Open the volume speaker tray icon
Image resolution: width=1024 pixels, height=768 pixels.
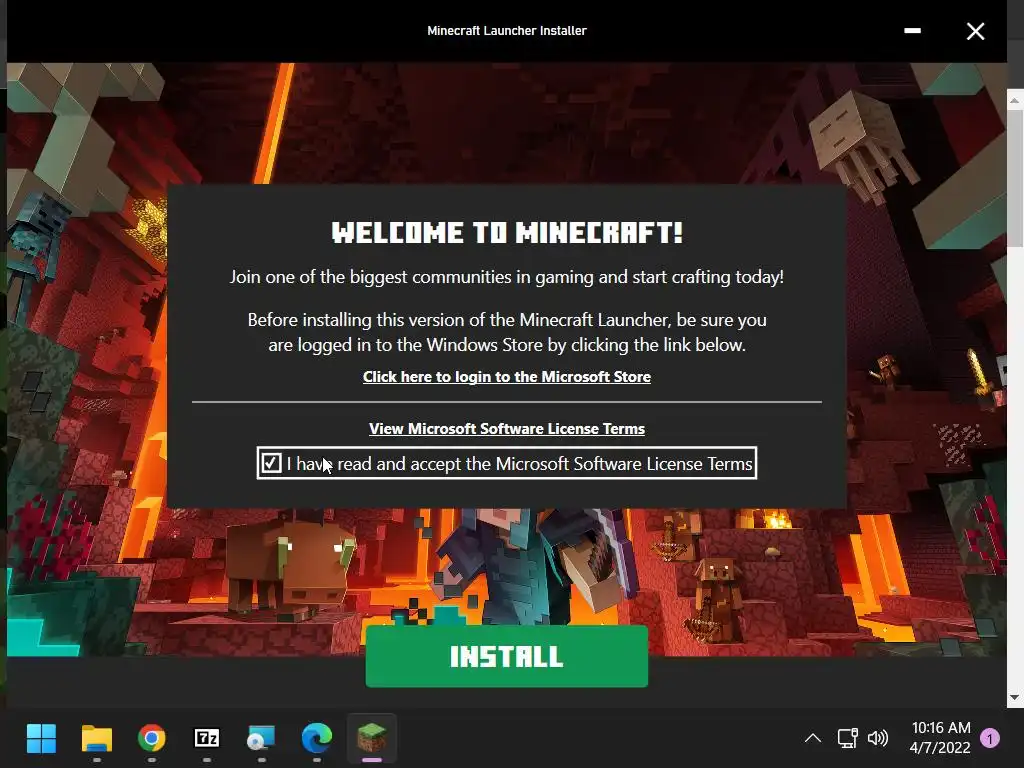[x=878, y=738]
